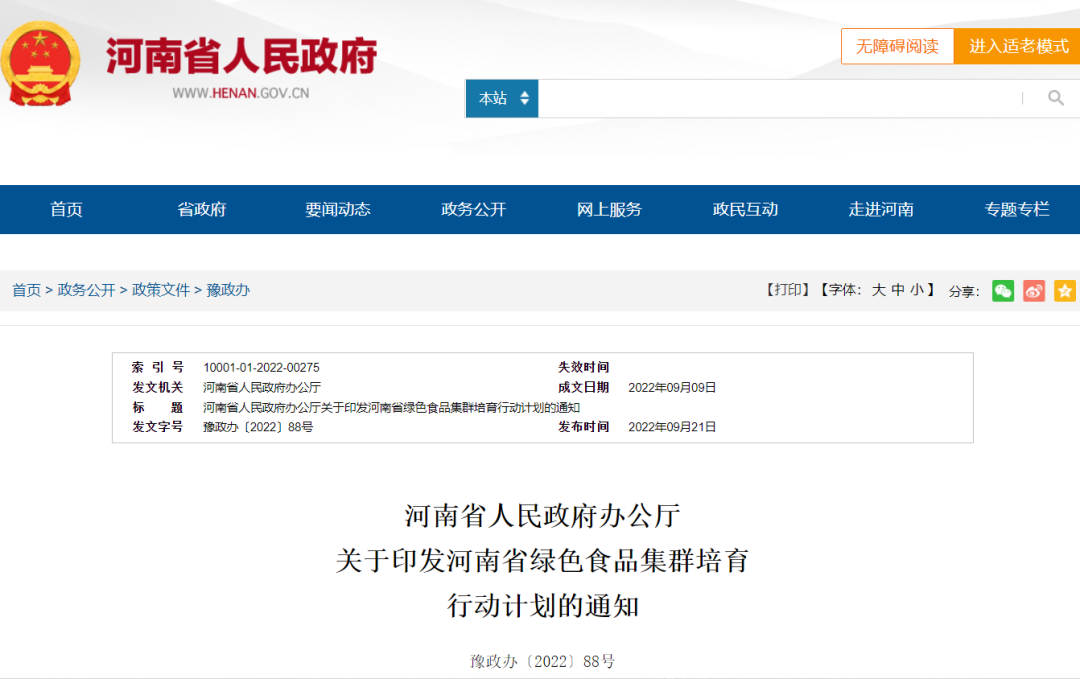Open the 专题专栏 navigation menu item
Image resolution: width=1080 pixels, height=679 pixels.
point(1017,209)
